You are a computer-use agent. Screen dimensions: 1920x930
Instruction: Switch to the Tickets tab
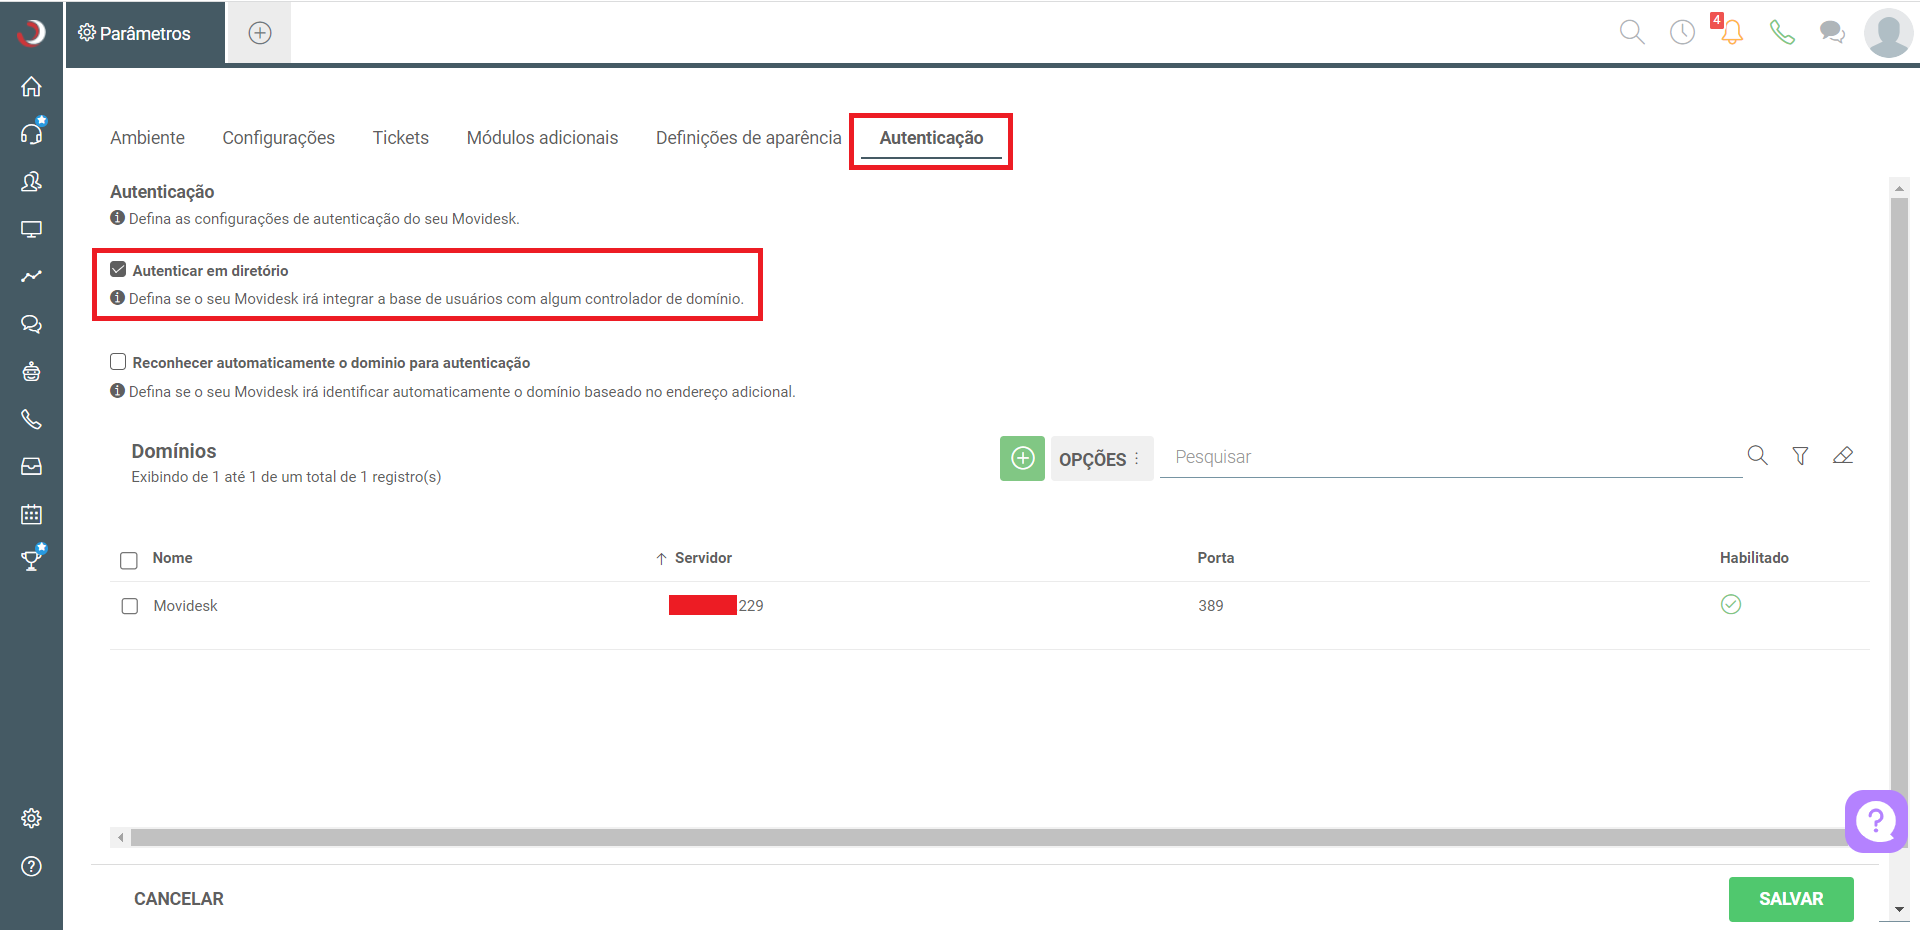[x=401, y=138]
